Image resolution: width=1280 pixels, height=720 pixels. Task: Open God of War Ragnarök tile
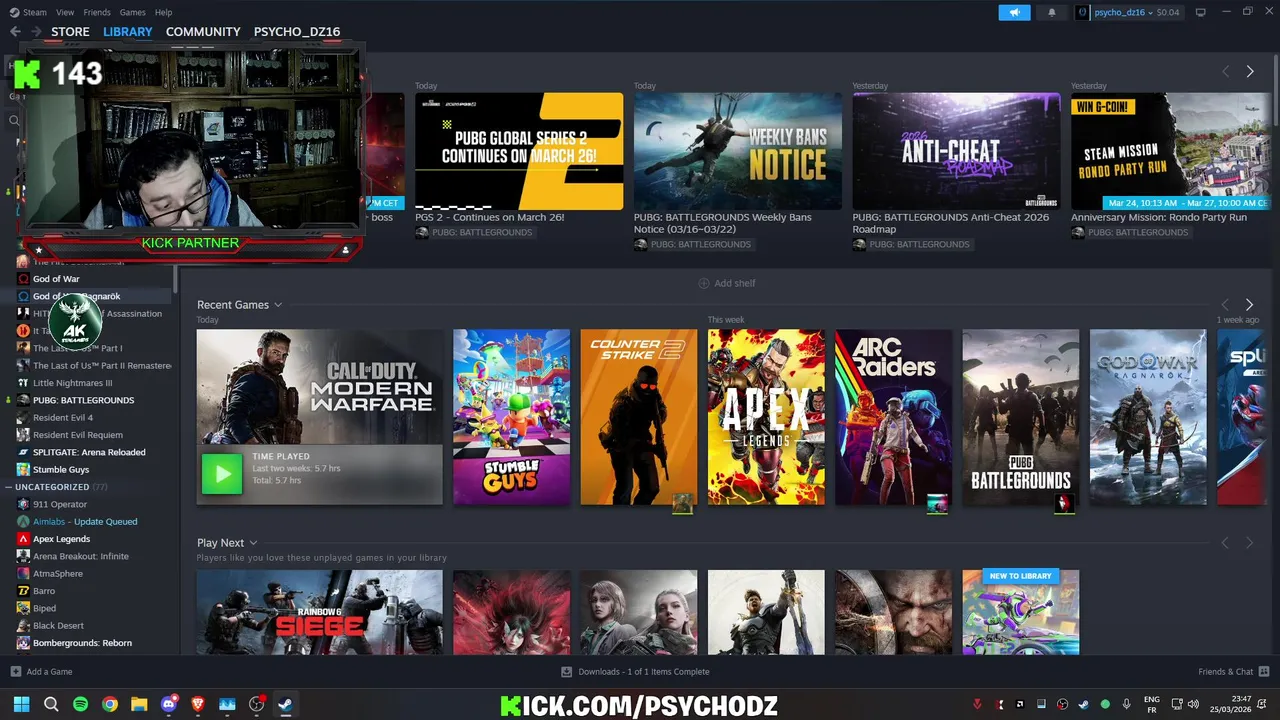click(1148, 417)
